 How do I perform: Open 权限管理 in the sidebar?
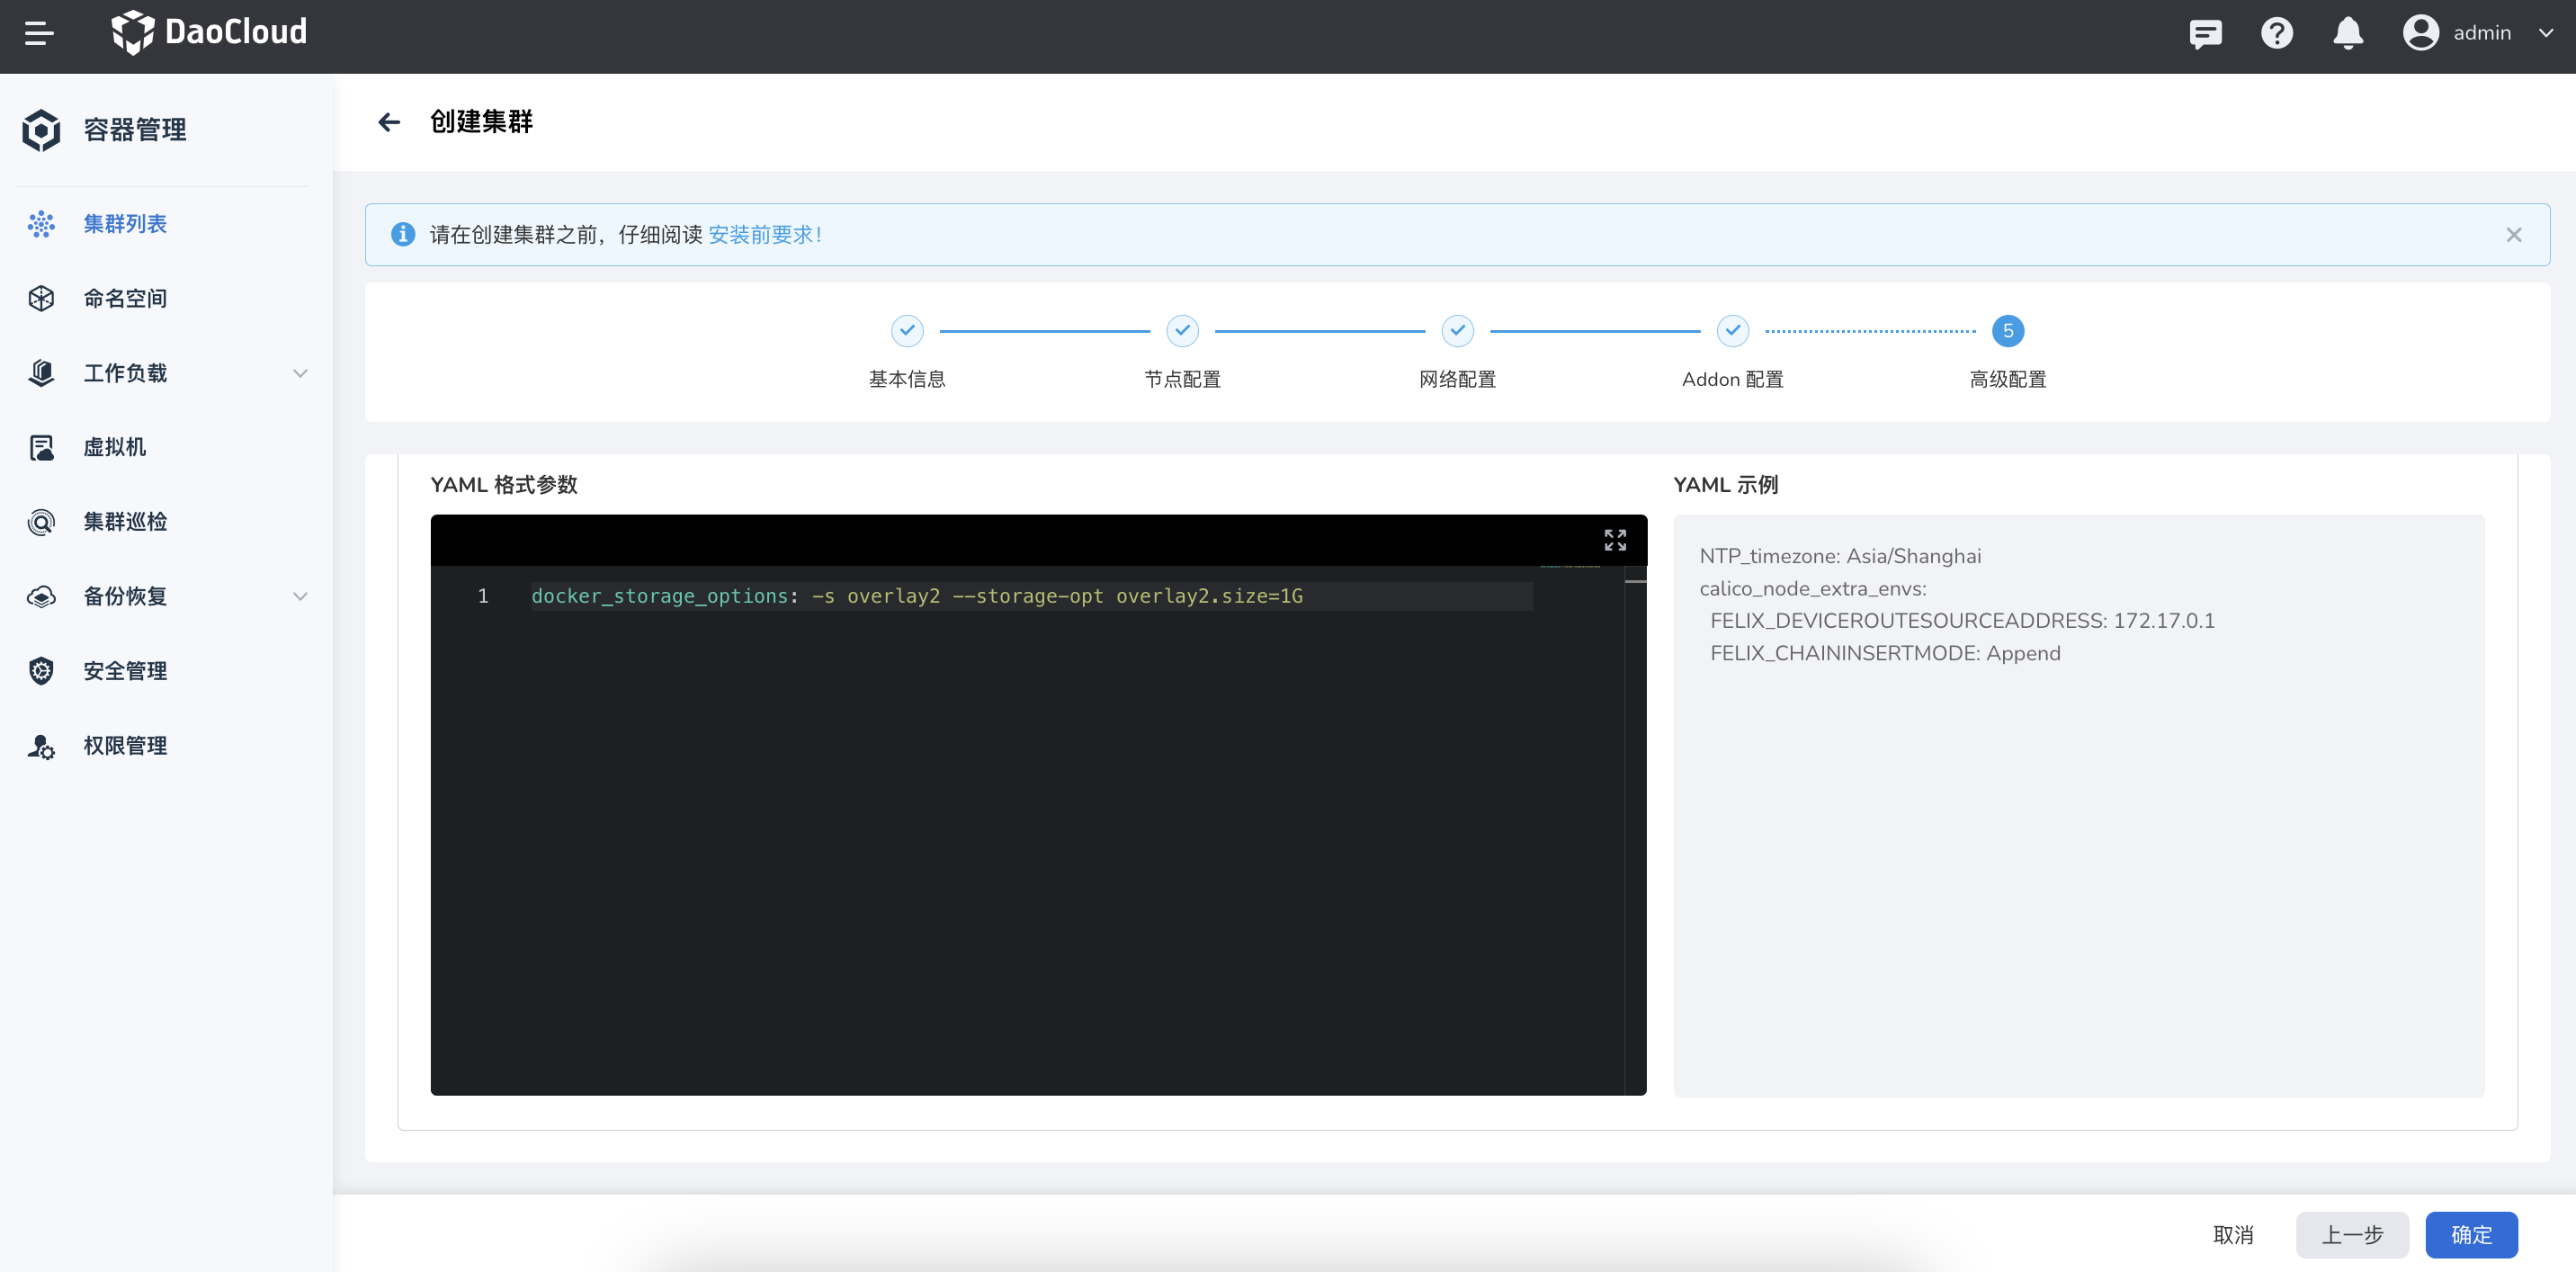coord(125,746)
